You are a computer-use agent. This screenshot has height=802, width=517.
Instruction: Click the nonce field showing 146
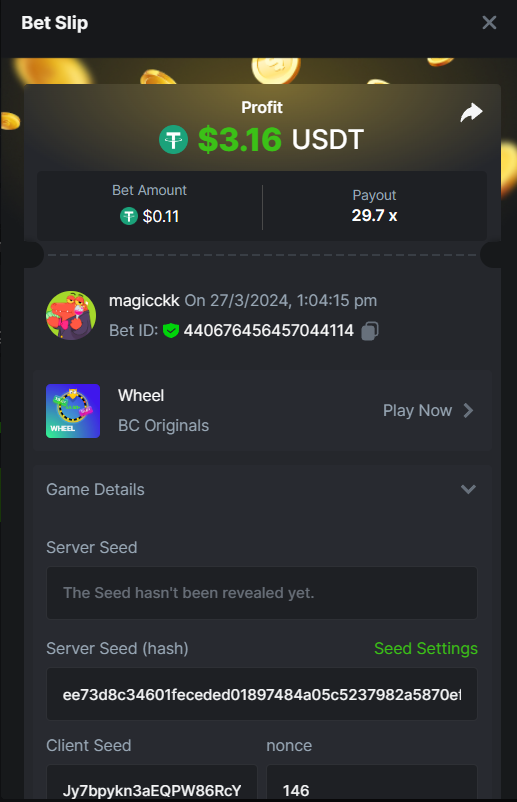pos(372,783)
